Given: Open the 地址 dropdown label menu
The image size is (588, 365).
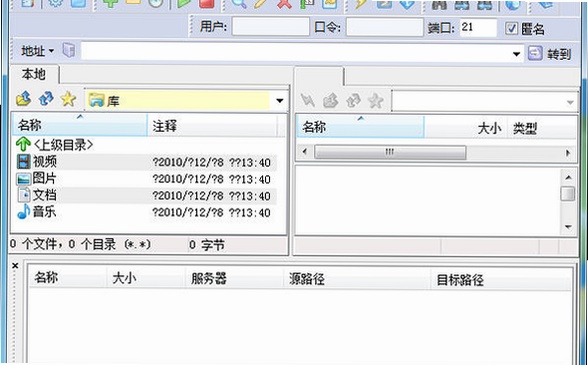Looking at the screenshot, I should coord(37,51).
